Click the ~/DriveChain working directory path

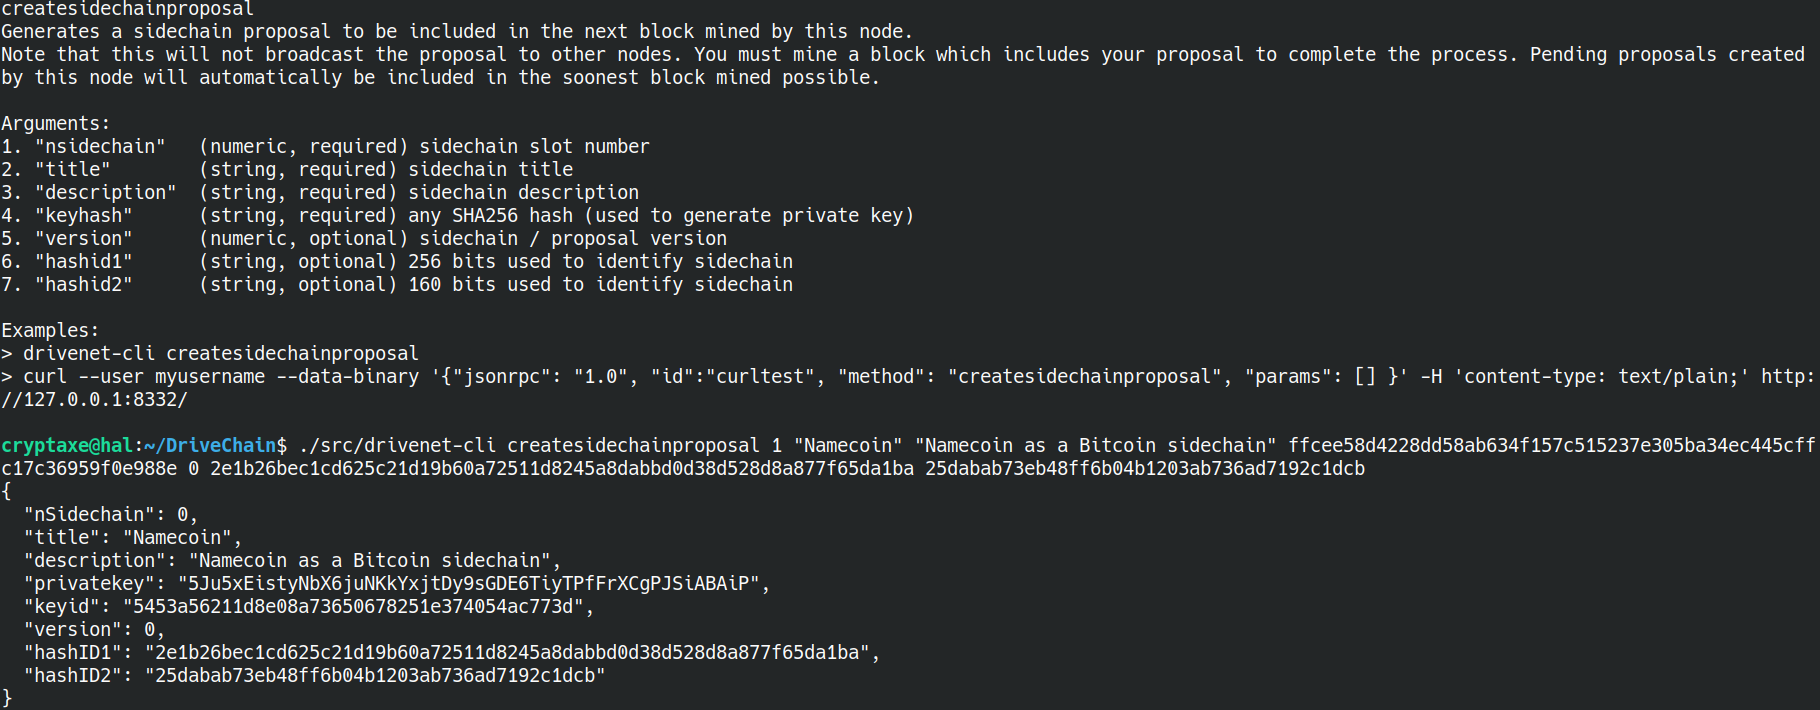[x=210, y=445]
